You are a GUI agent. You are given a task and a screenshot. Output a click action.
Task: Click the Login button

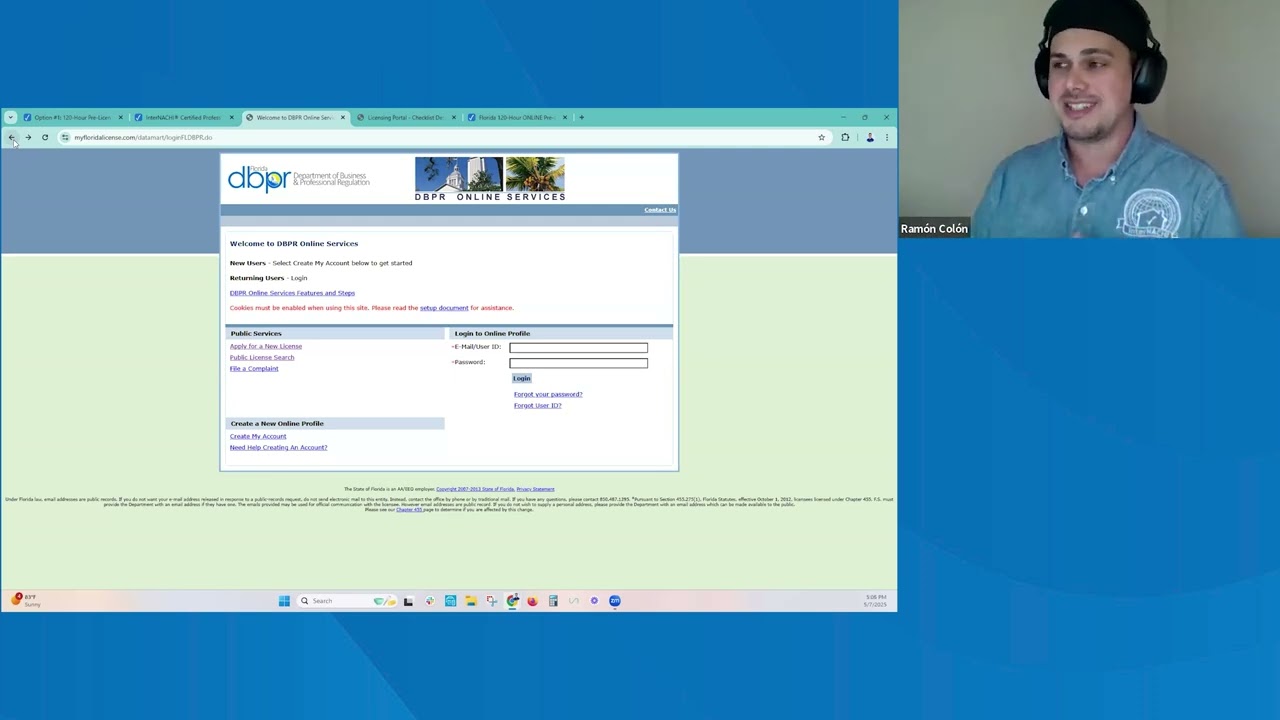click(x=522, y=378)
